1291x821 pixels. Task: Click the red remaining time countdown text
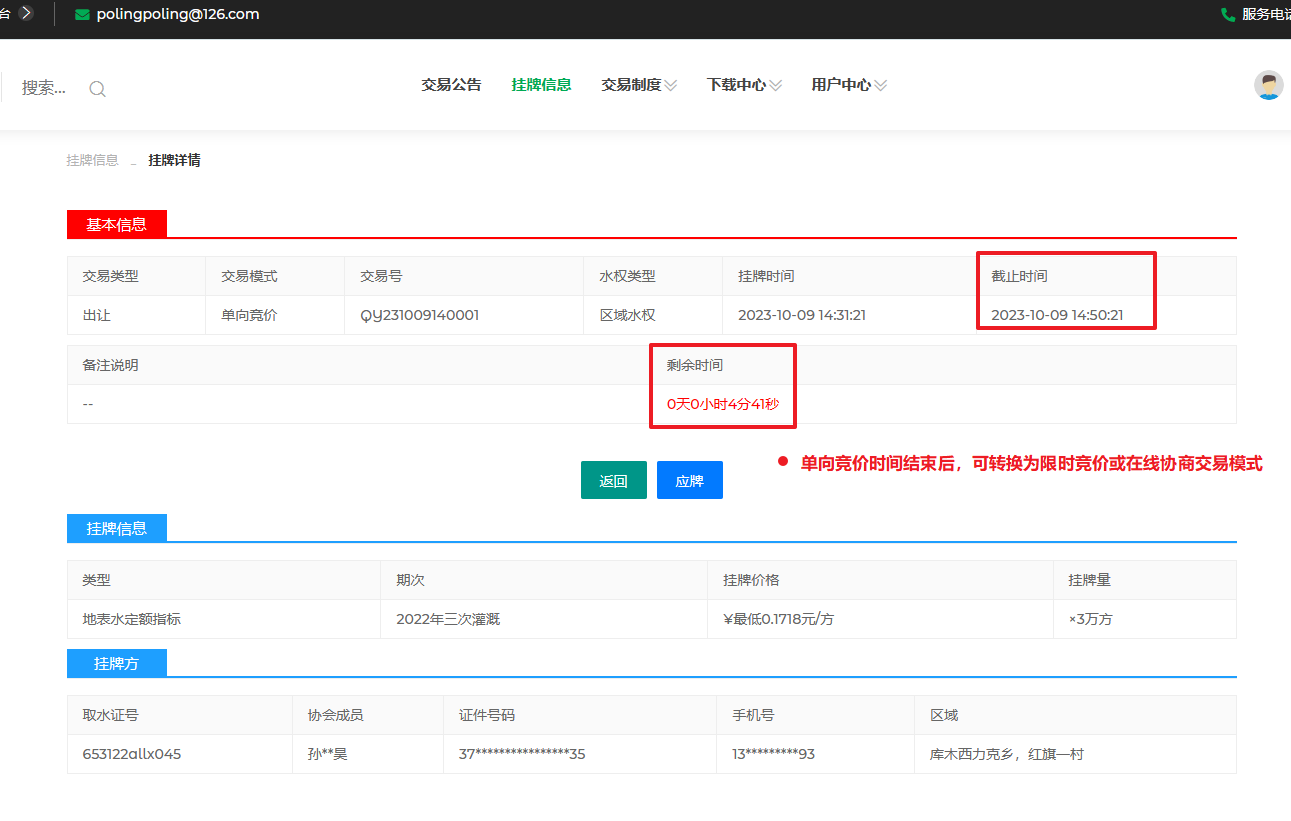(x=722, y=404)
